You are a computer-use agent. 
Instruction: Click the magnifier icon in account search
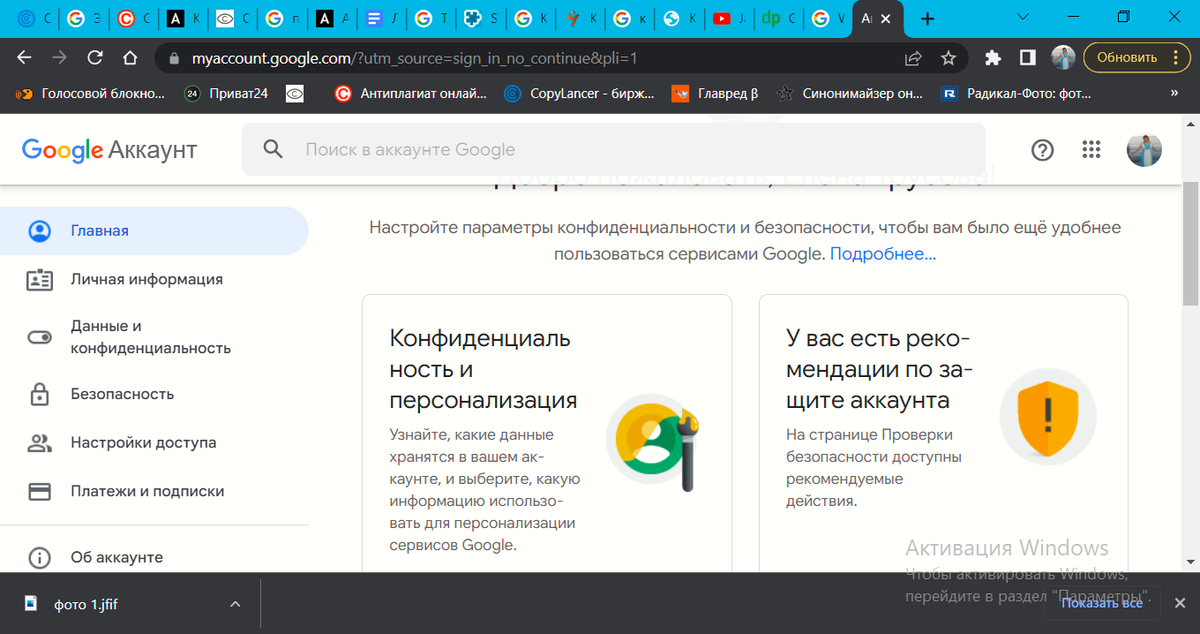273,150
